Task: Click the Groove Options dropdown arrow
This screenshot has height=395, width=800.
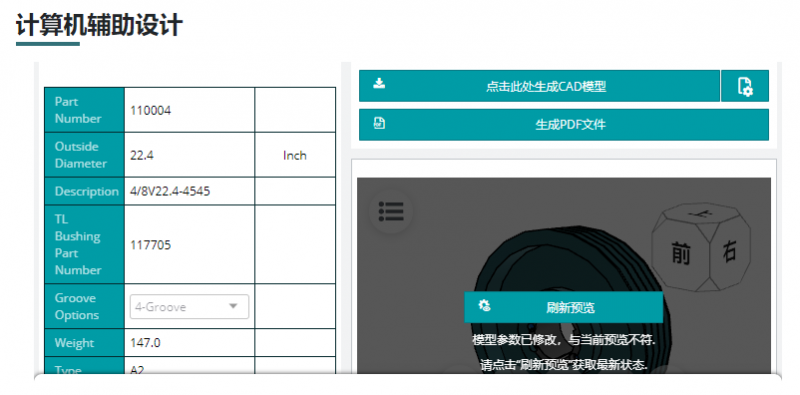Action: pos(233,306)
